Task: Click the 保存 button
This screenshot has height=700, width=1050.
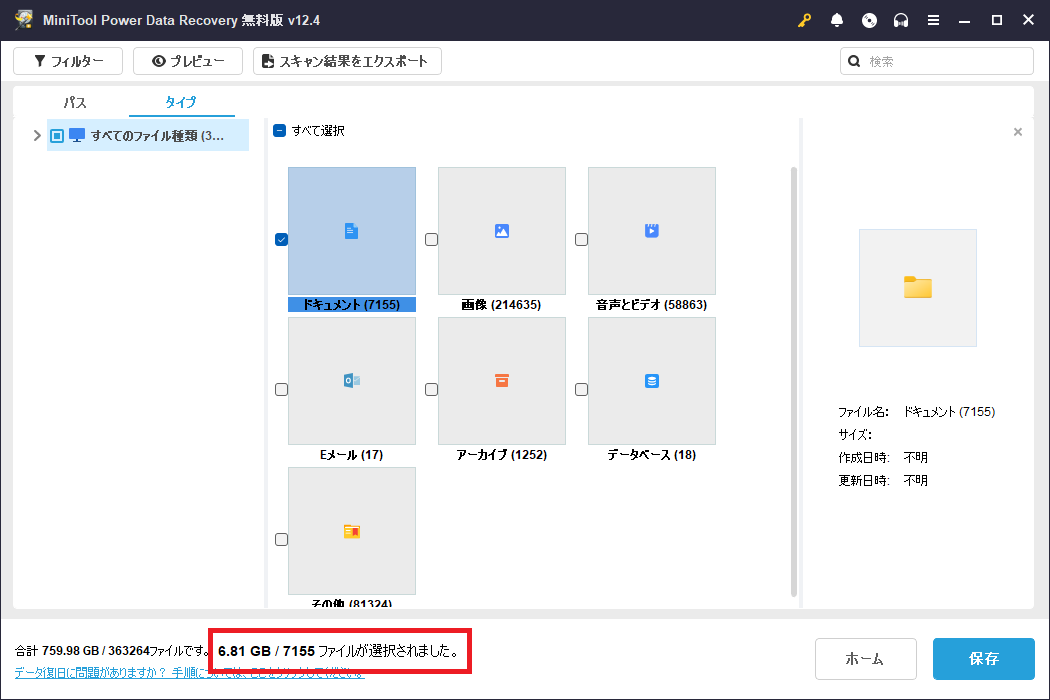Action: 984,659
